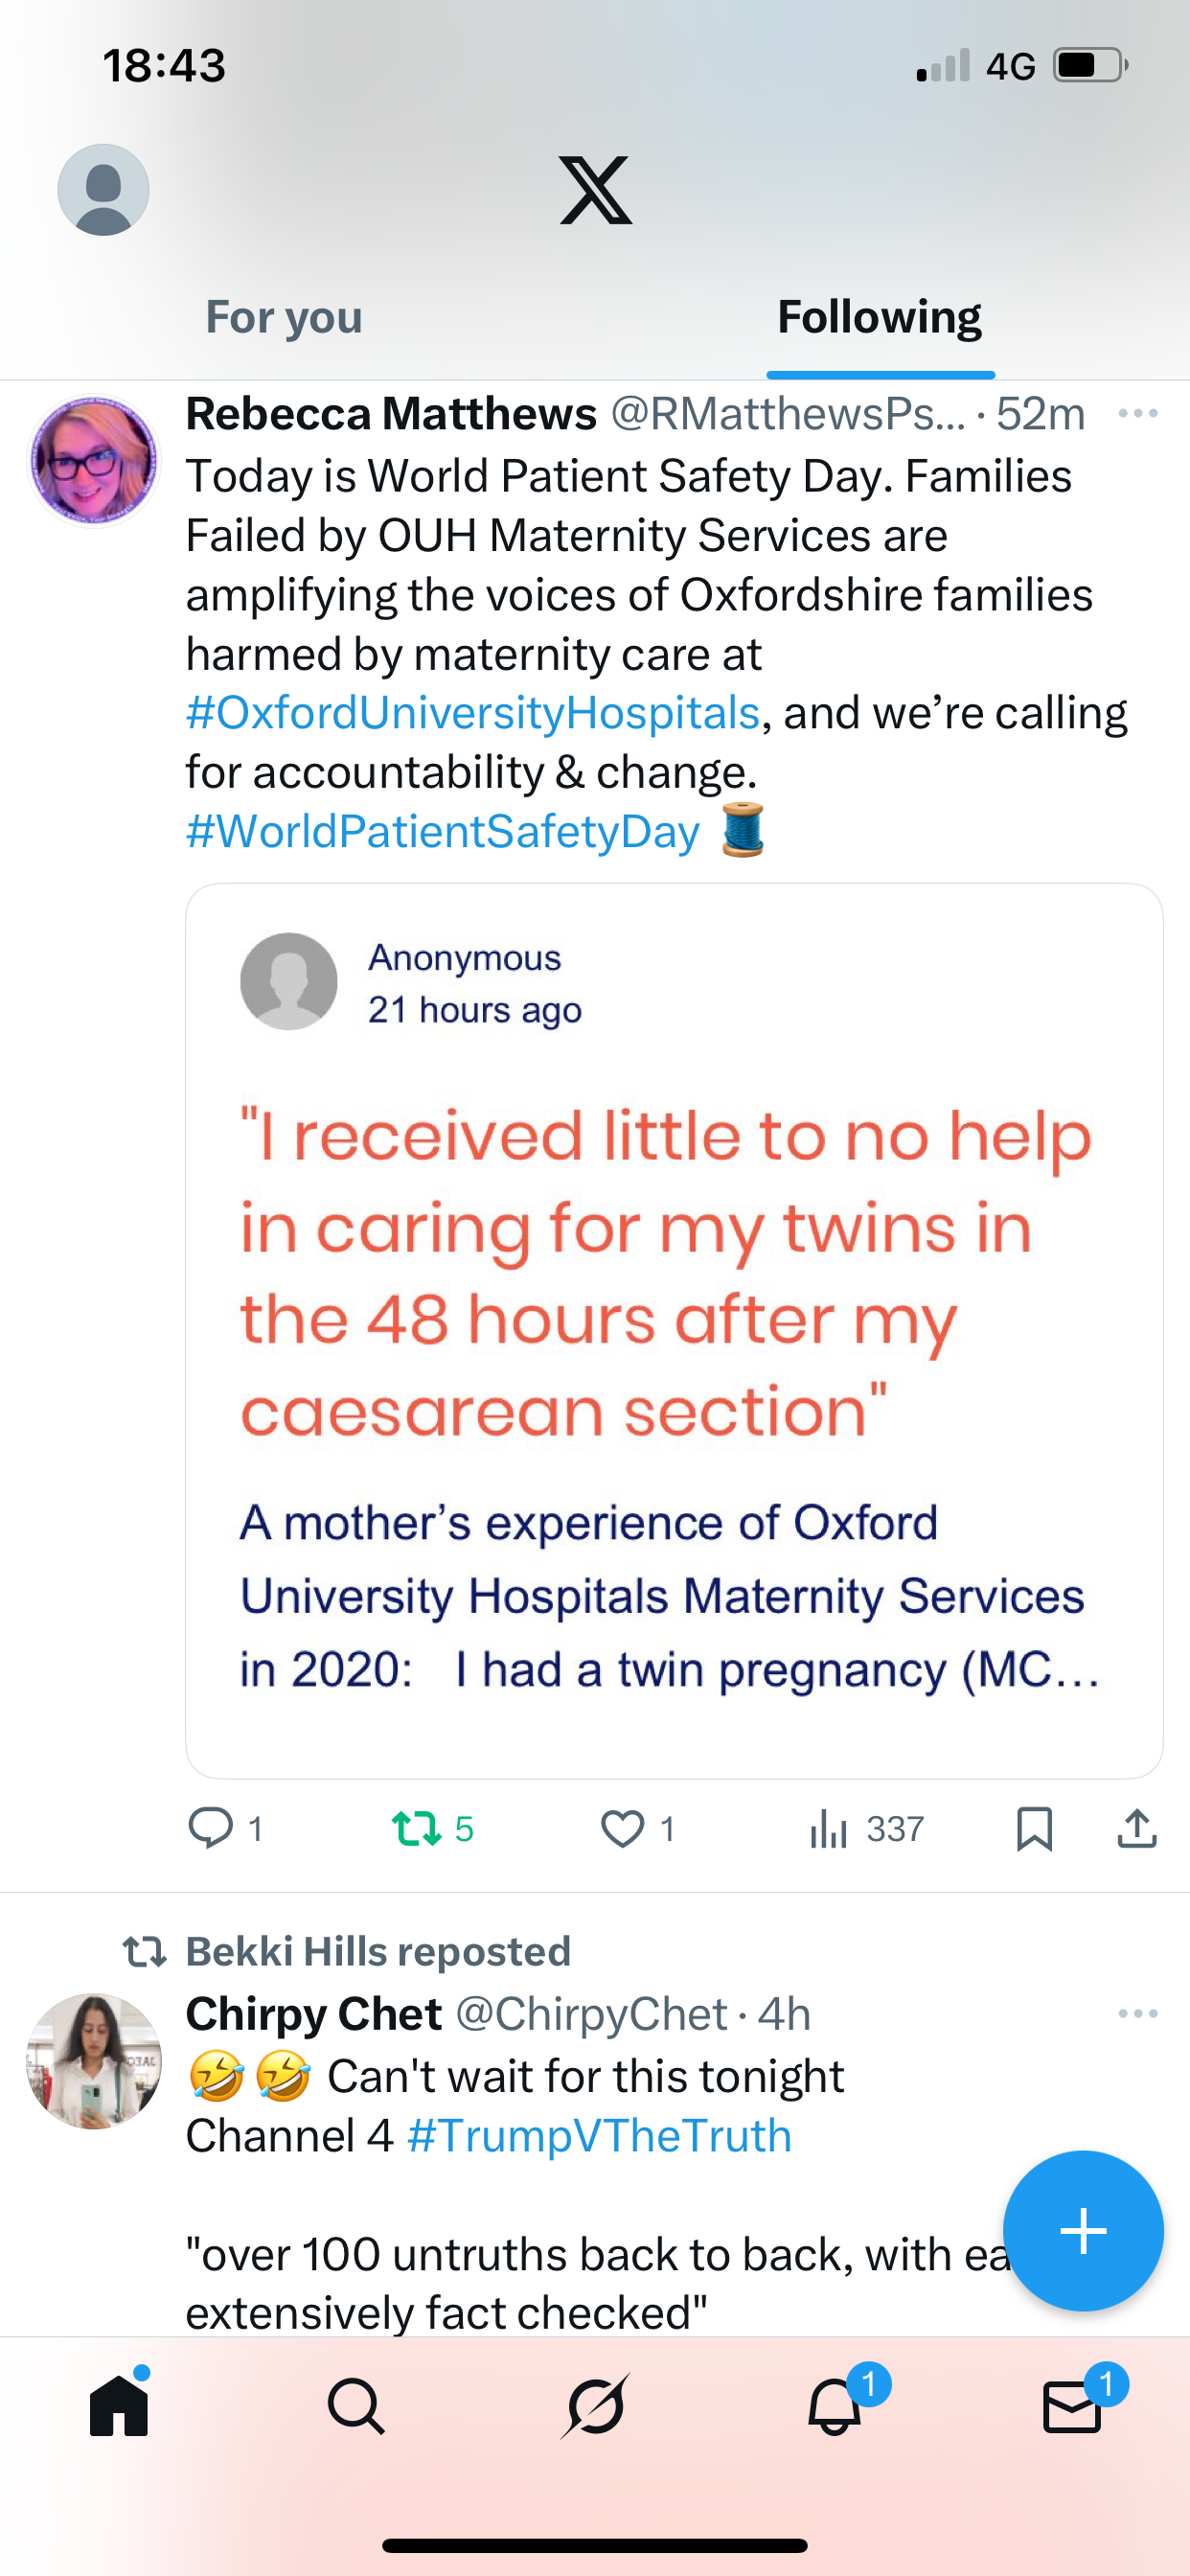Viewport: 1190px width, 2576px height.
Task: Open the Notifications bell
Action: [x=835, y=2406]
